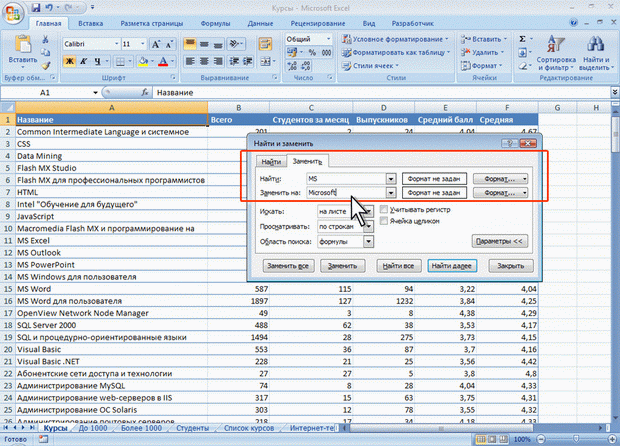
Task: Increase decimal places
Action: pyautogui.click(x=292, y=66)
